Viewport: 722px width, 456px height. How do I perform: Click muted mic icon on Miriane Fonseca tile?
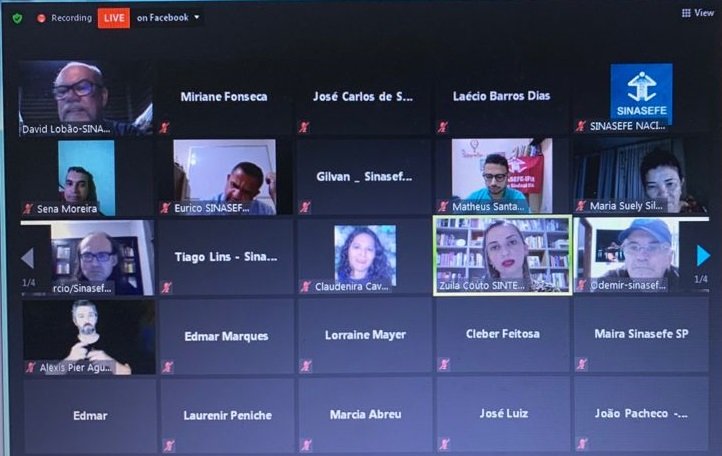[x=165, y=128]
